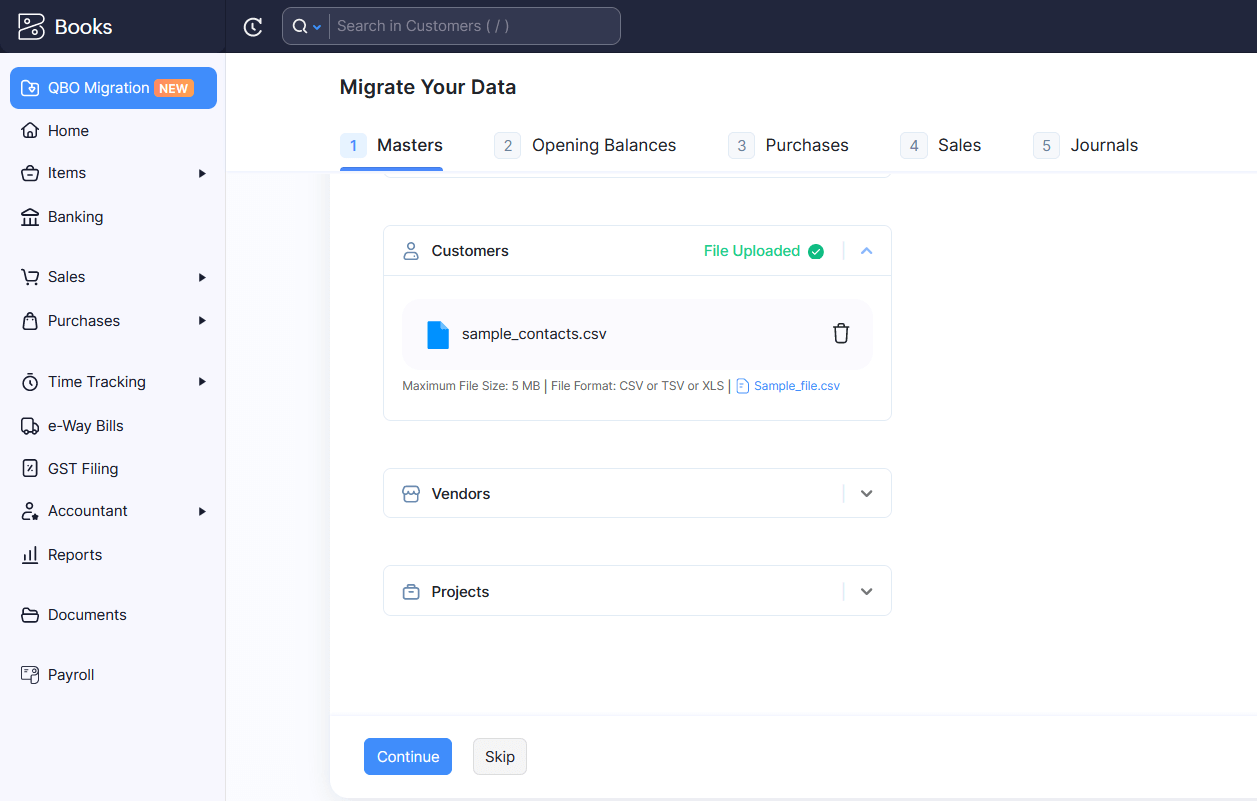Open the Documents section
Screen dimensions: 1257x801
(x=87, y=615)
